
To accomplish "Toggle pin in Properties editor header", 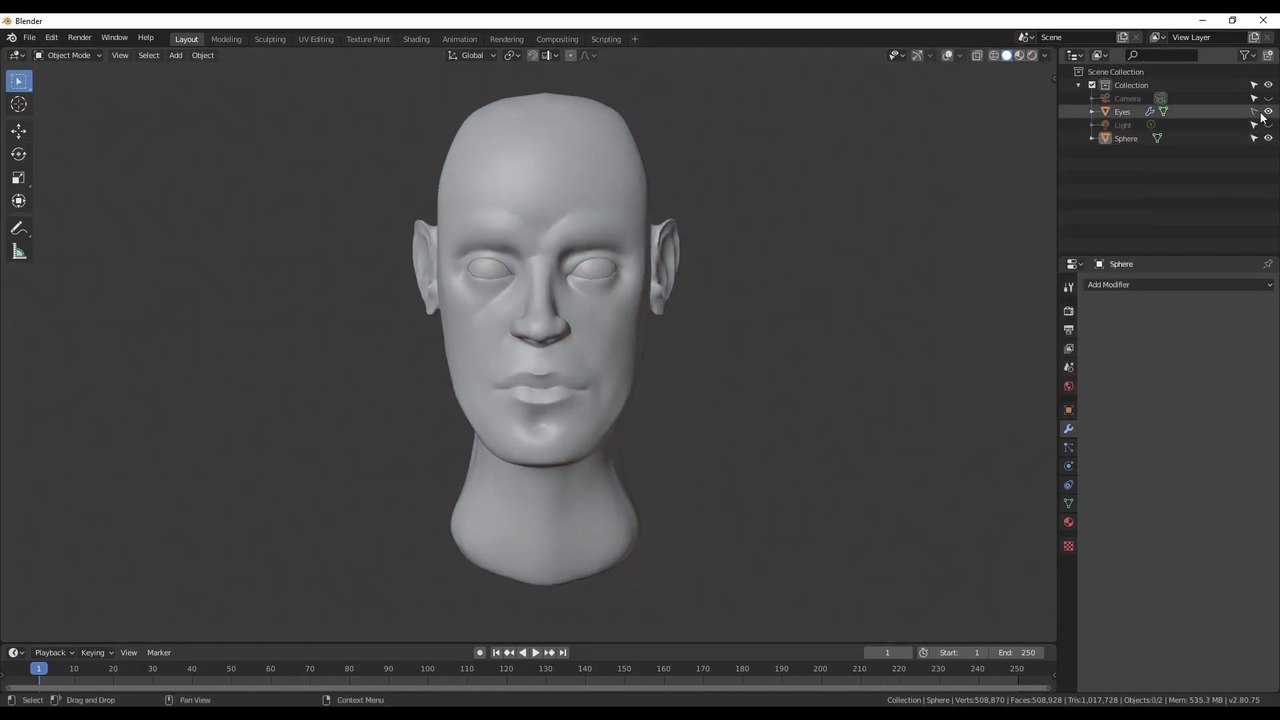I will [1268, 264].
